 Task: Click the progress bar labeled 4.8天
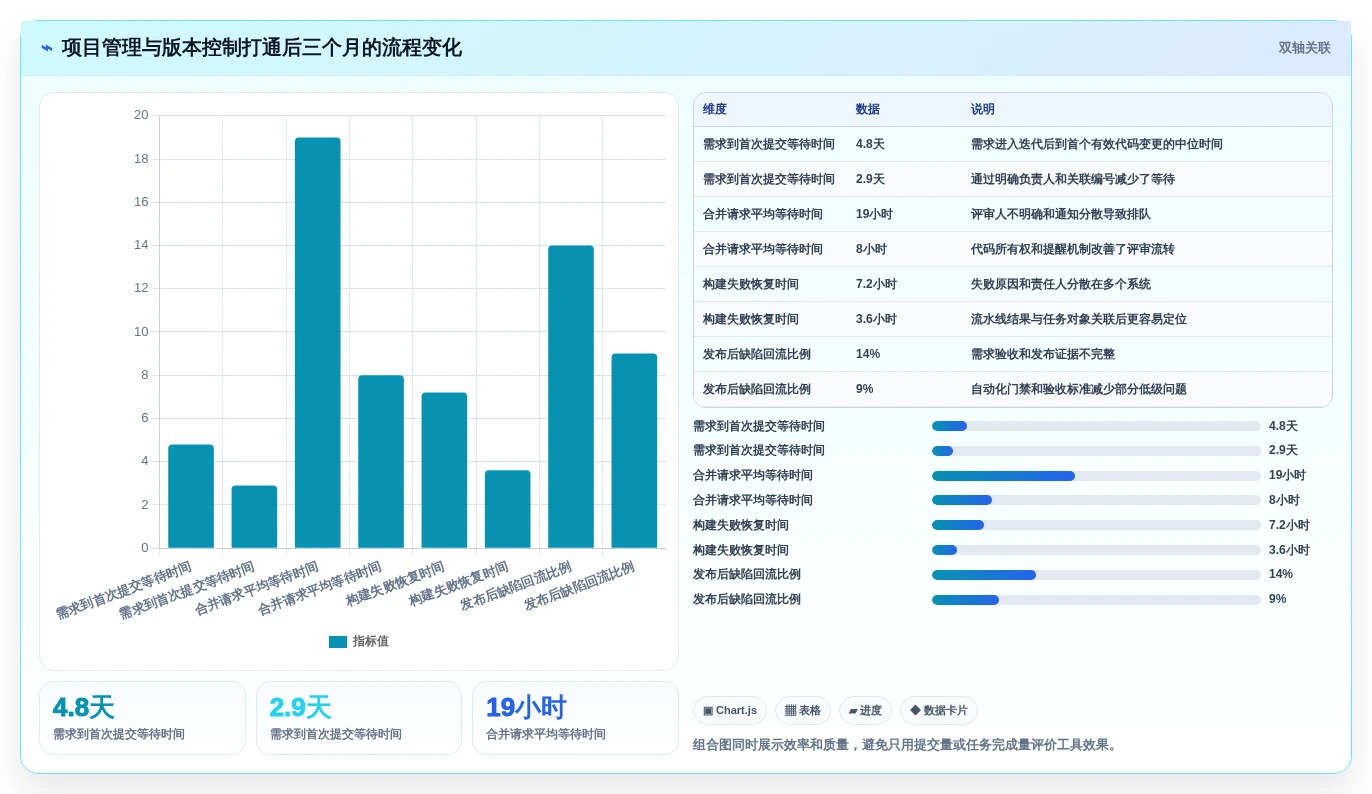tap(1096, 426)
